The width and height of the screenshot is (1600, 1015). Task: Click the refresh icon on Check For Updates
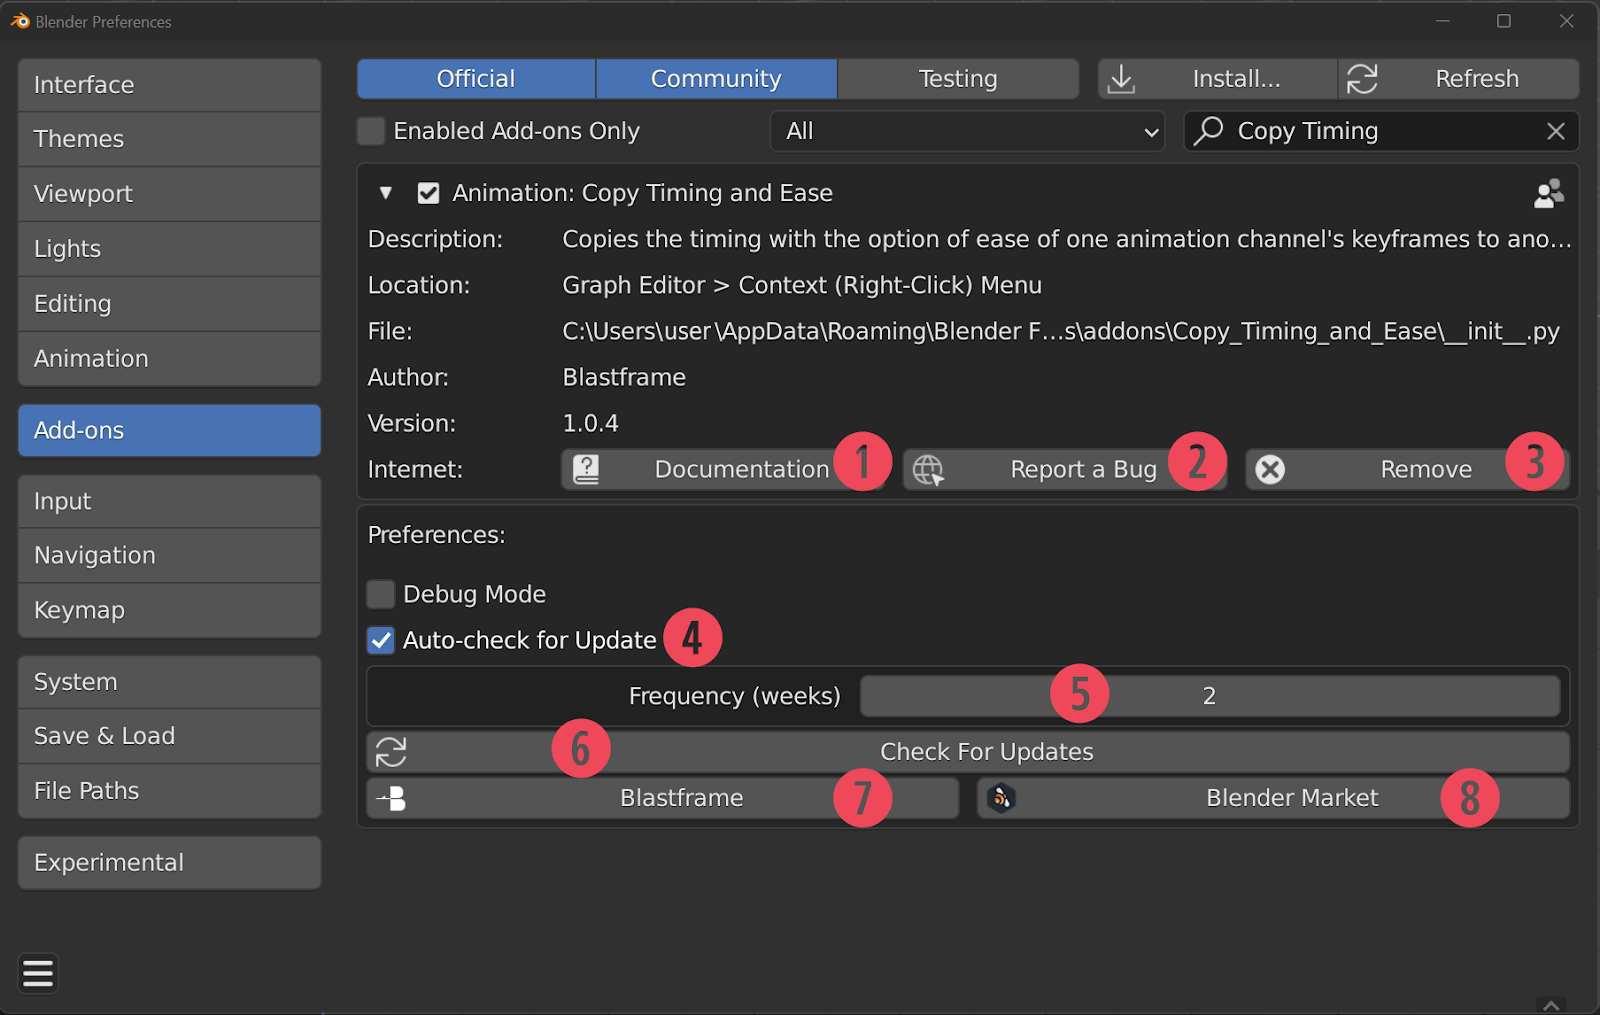coord(391,752)
